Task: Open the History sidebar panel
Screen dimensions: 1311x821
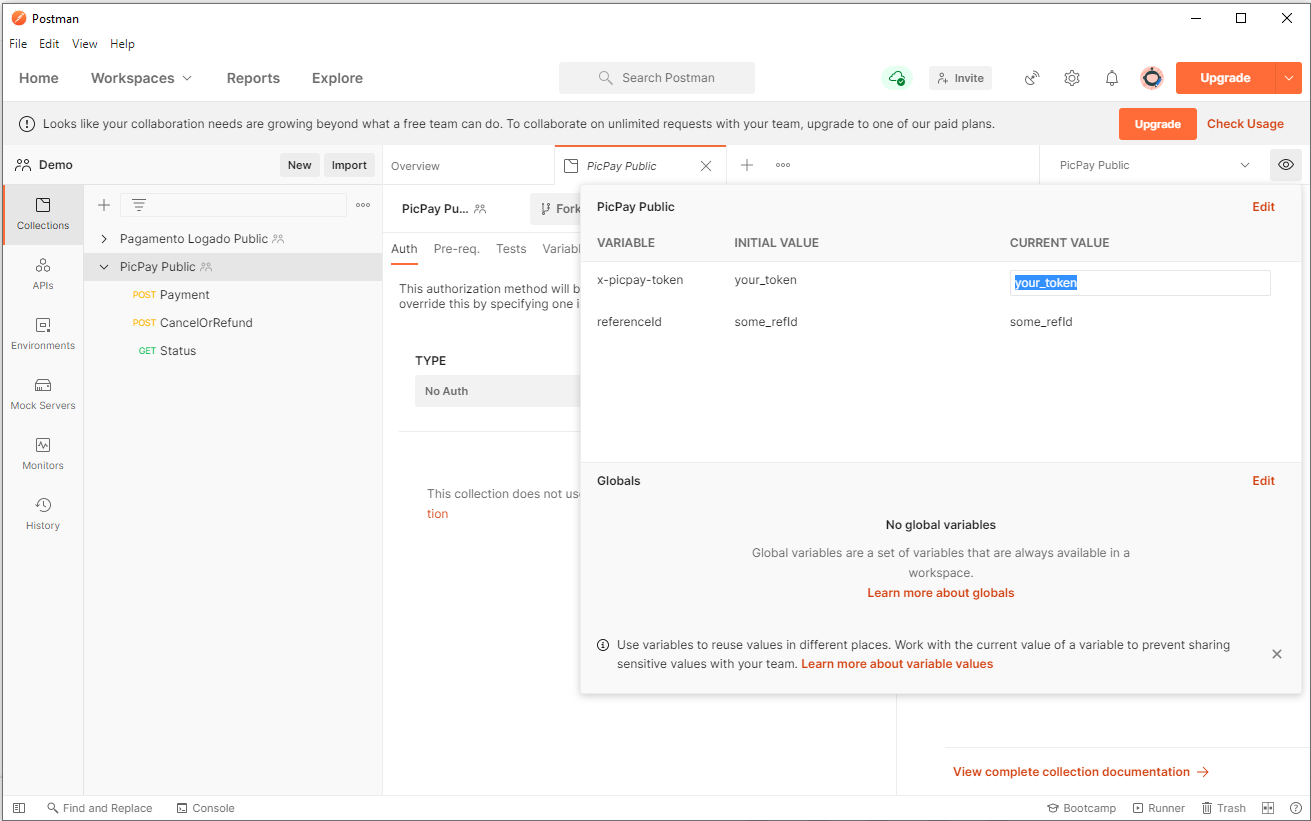Action: click(x=43, y=514)
